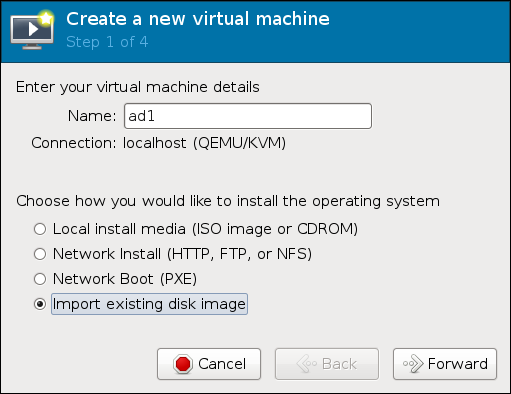This screenshot has width=511, height=394.
Task: Click the 'Step 1 of 4' subtitle
Action: pyautogui.click(x=107, y=42)
